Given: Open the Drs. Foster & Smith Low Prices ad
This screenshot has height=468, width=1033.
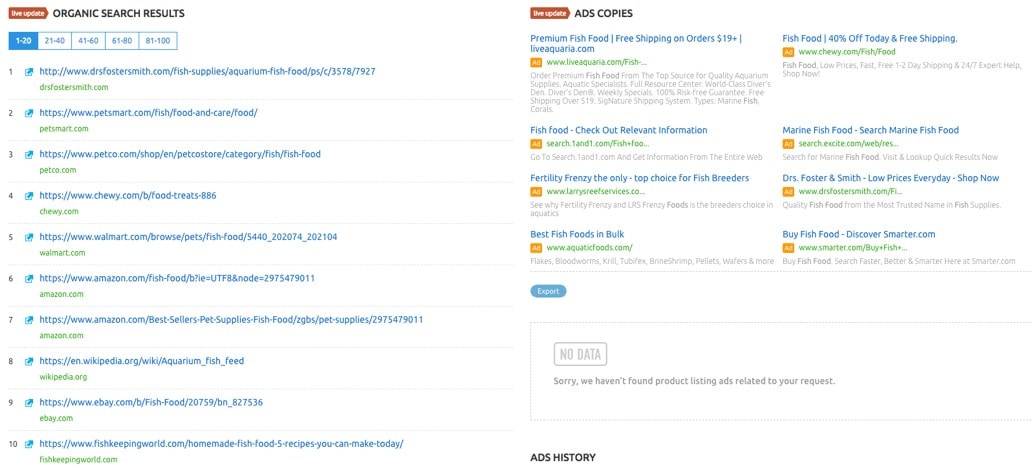Looking at the screenshot, I should click(891, 178).
